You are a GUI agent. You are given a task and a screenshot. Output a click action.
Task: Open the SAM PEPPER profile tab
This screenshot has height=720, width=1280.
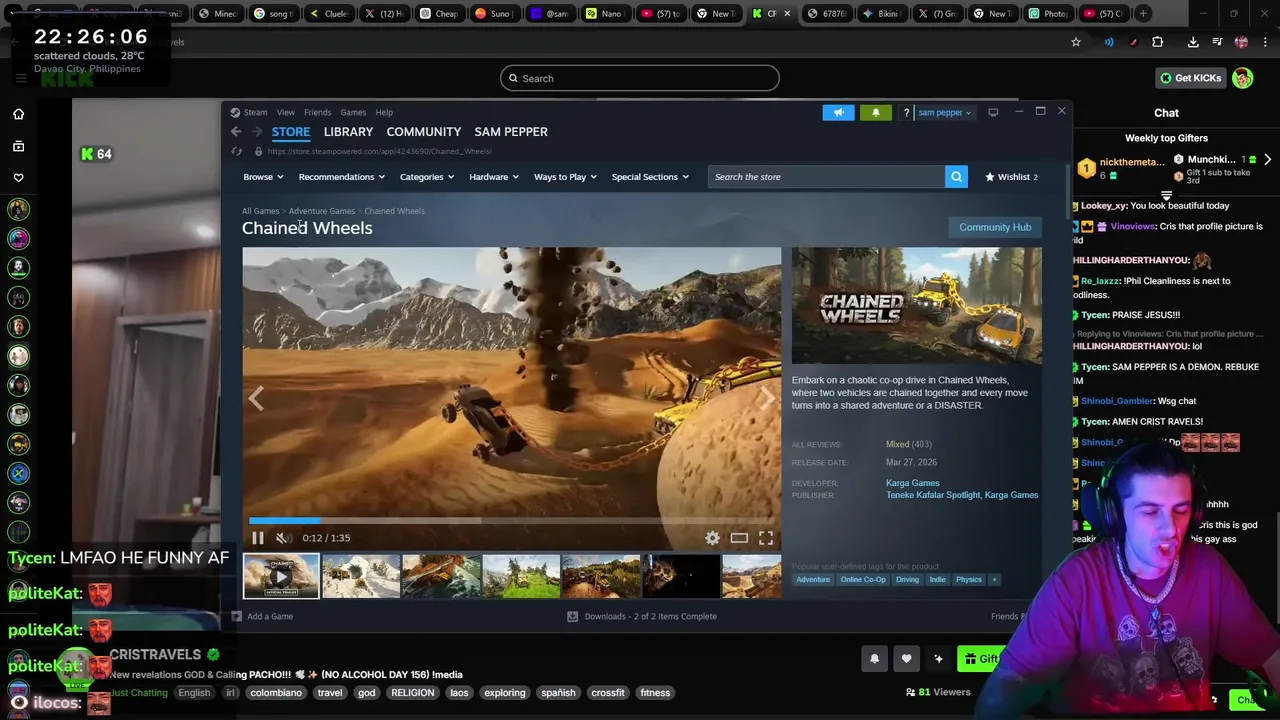[x=511, y=131]
